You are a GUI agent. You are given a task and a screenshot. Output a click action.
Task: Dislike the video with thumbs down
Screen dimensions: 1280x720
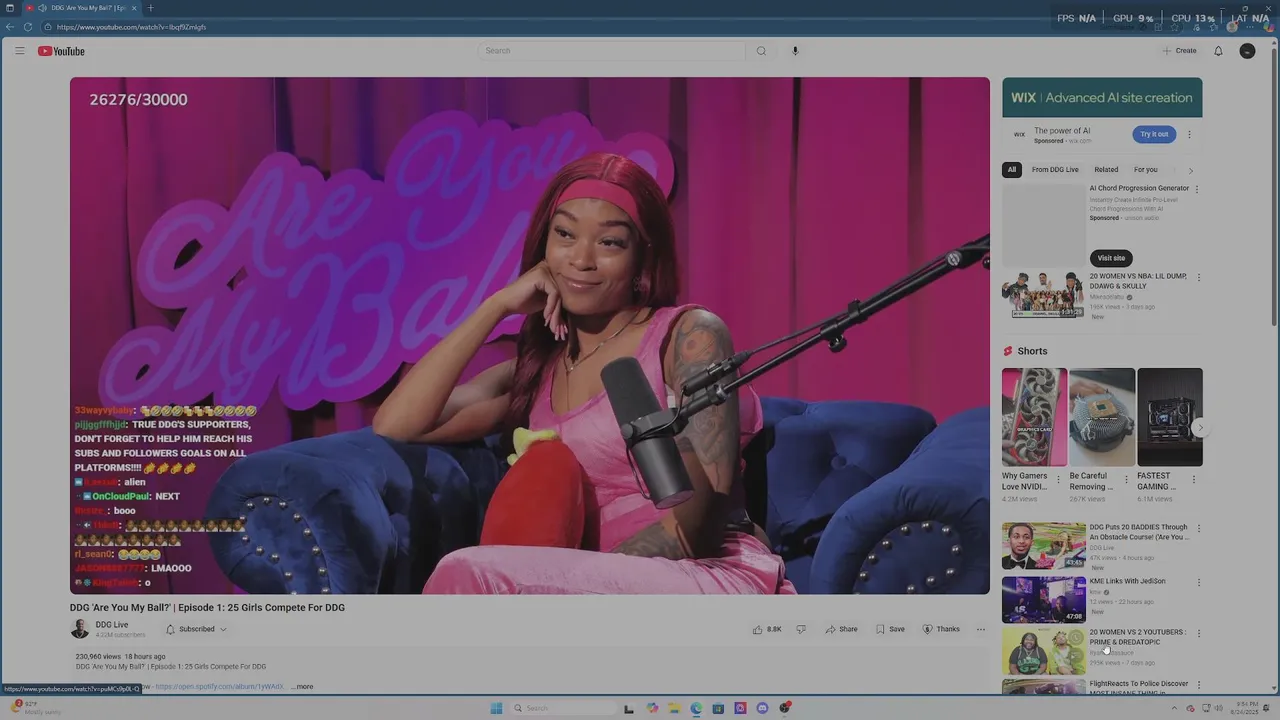pos(801,629)
